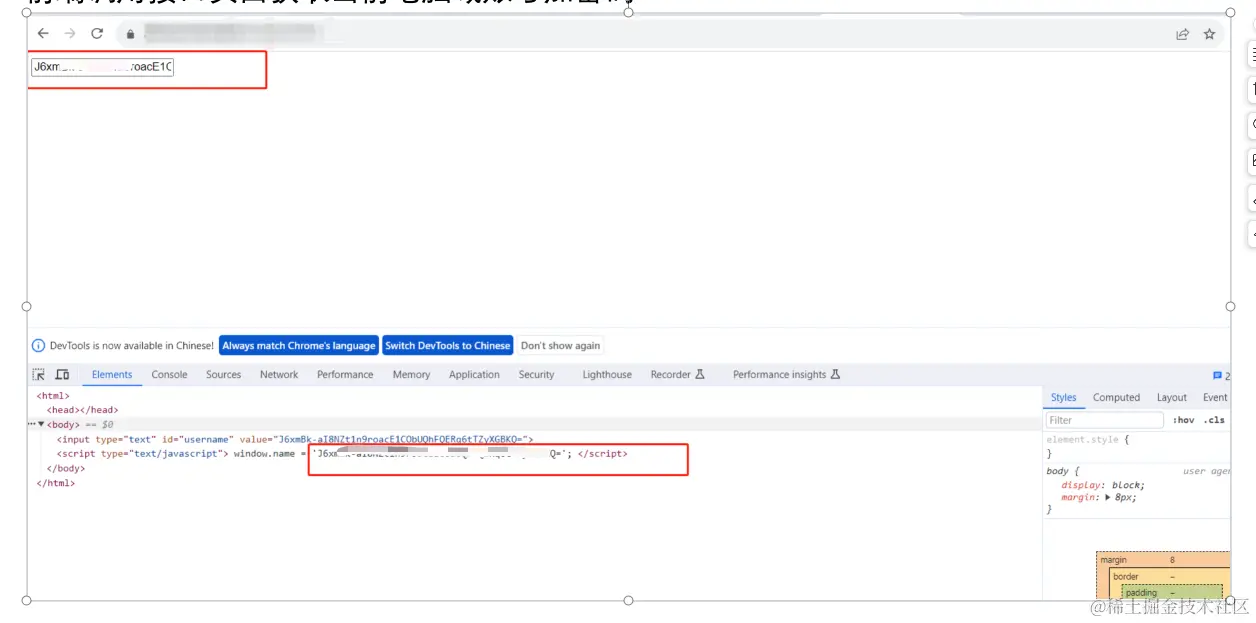Open the Memory tab
Screen dimensions: 1256x623
(x=411, y=375)
